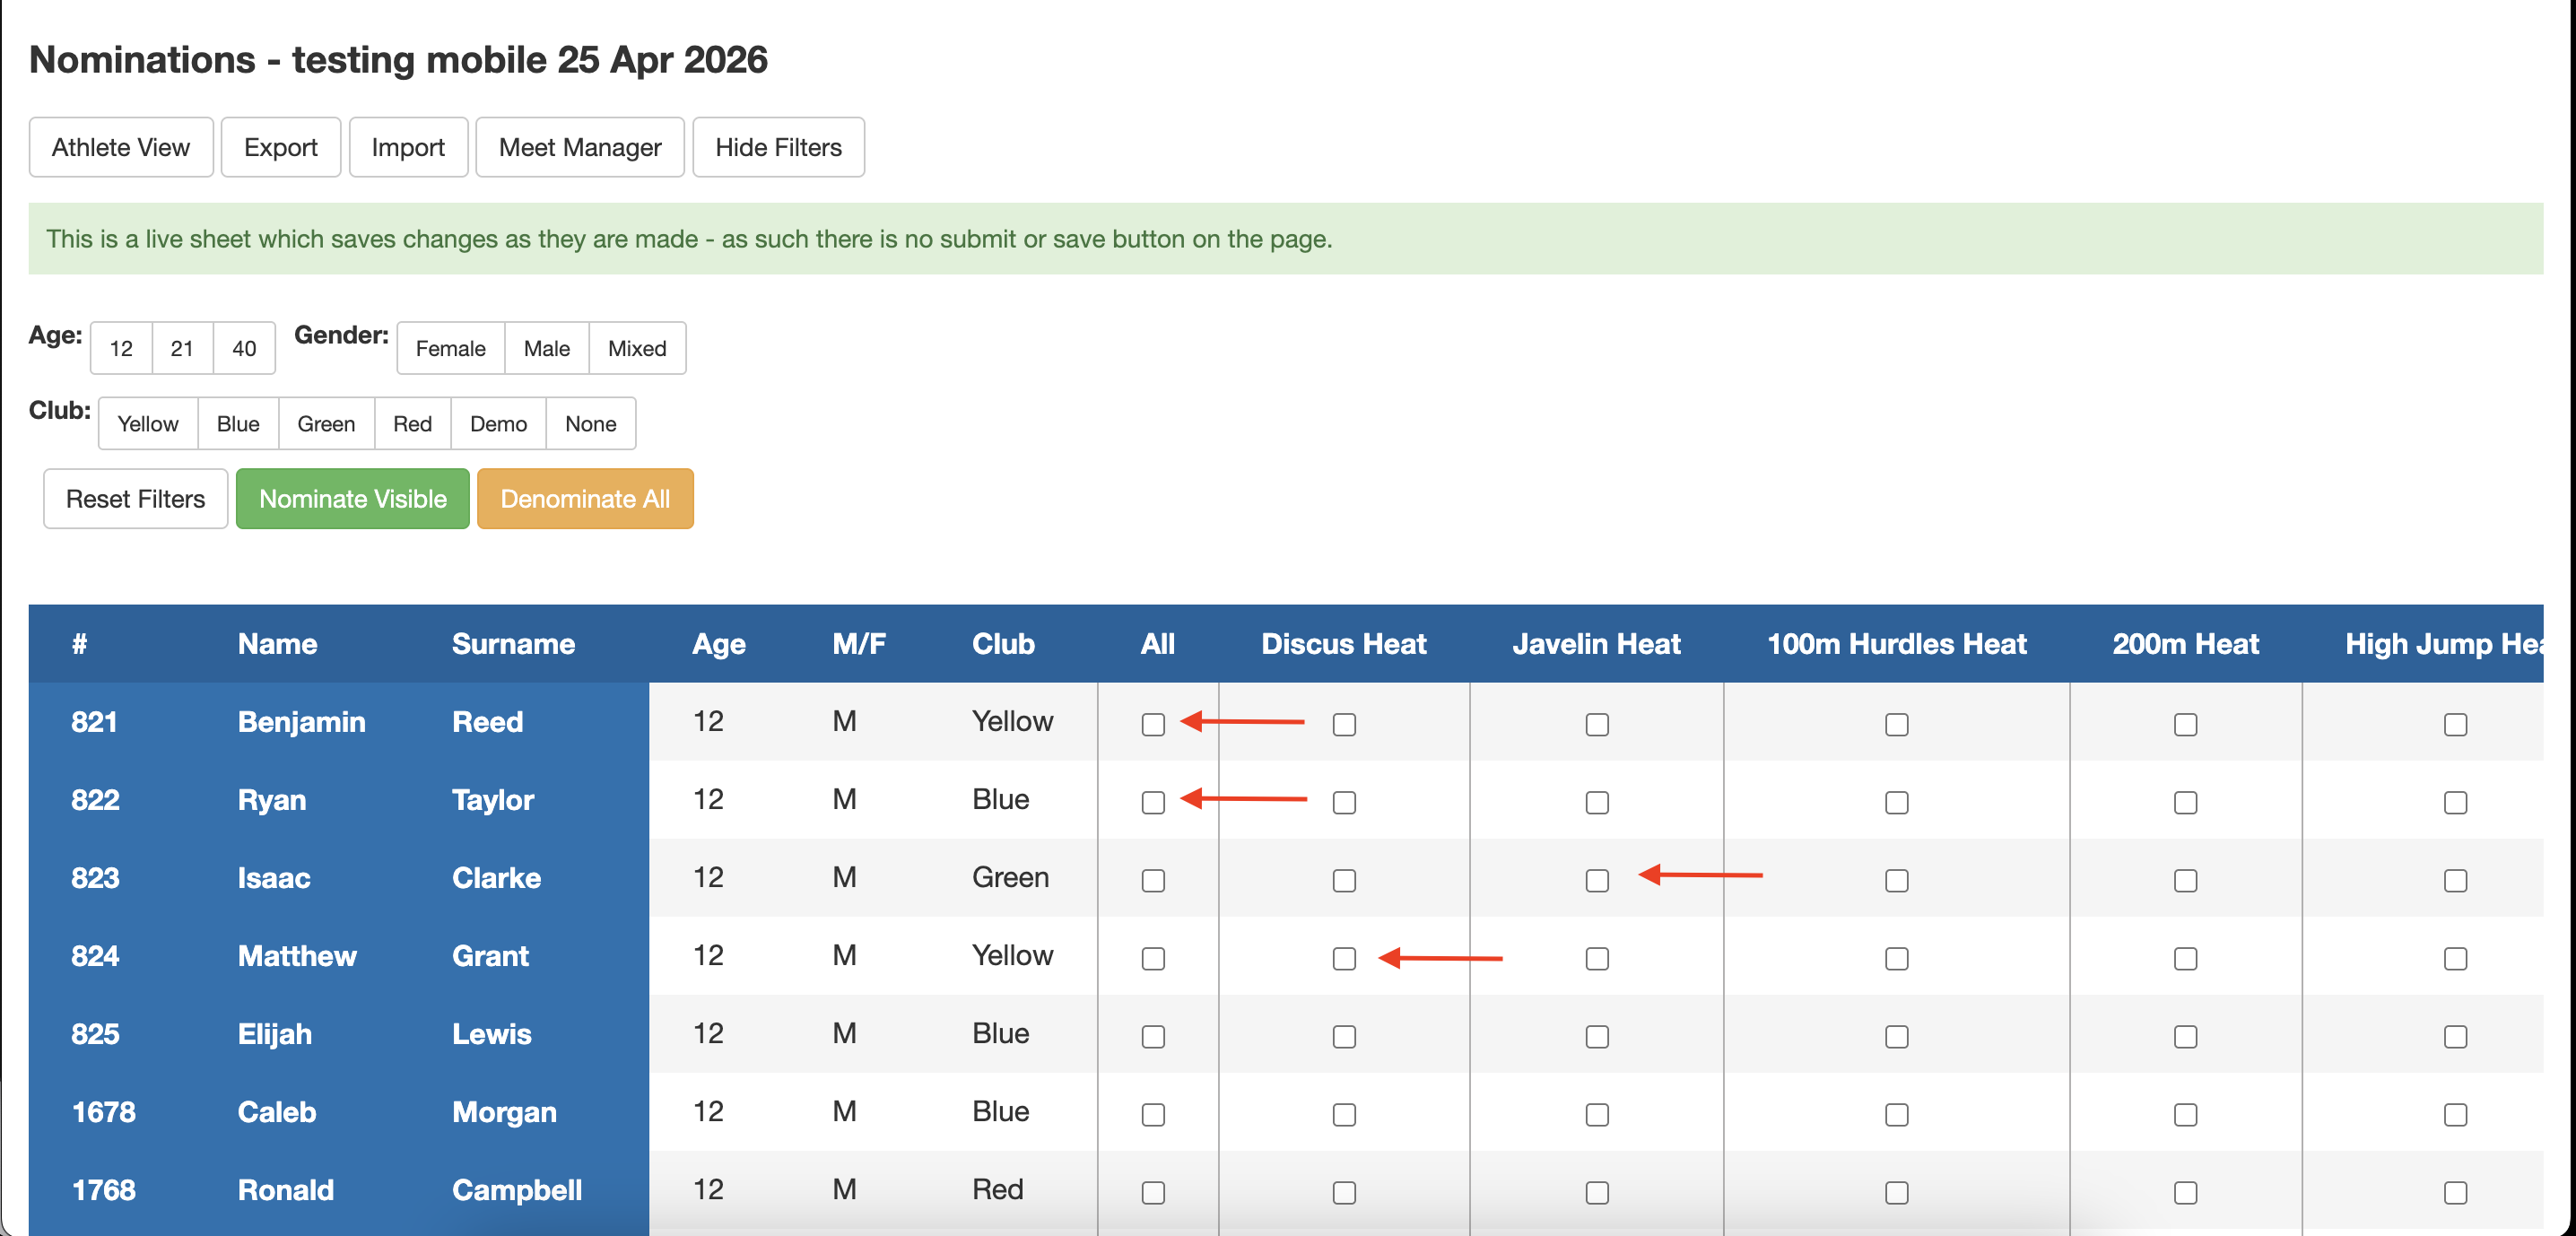Click the Age column header
2576x1236 pixels.
(x=719, y=644)
